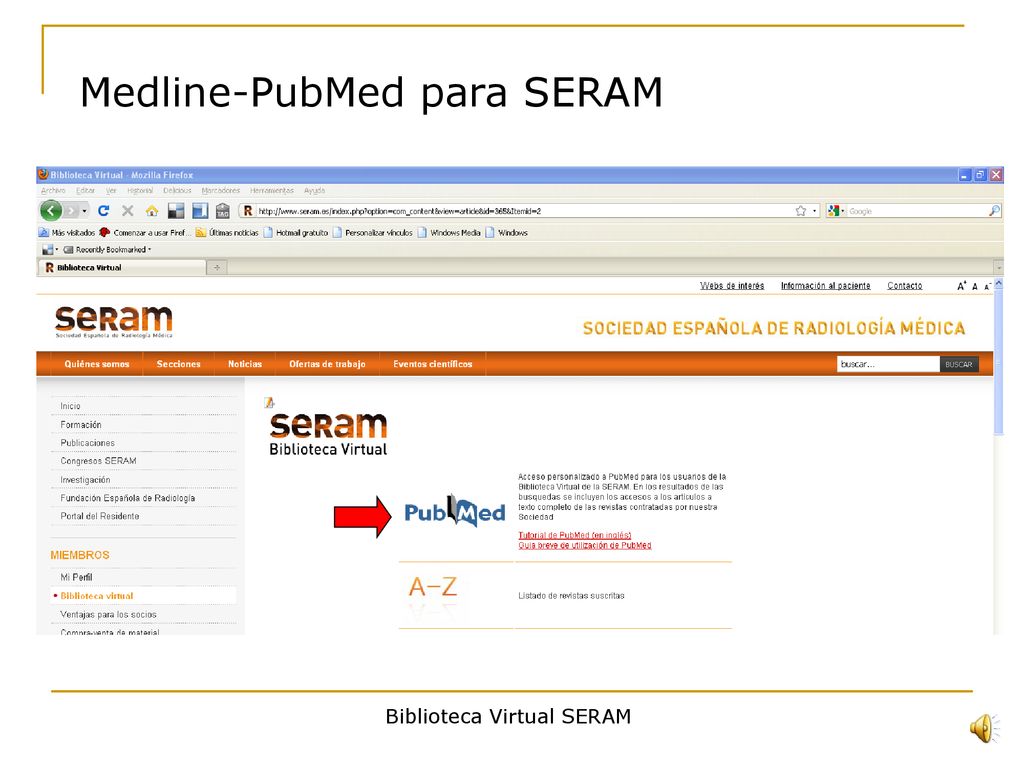The image size is (1024, 768).
Task: Open the TAG toolbar icon
Action: 223,211
